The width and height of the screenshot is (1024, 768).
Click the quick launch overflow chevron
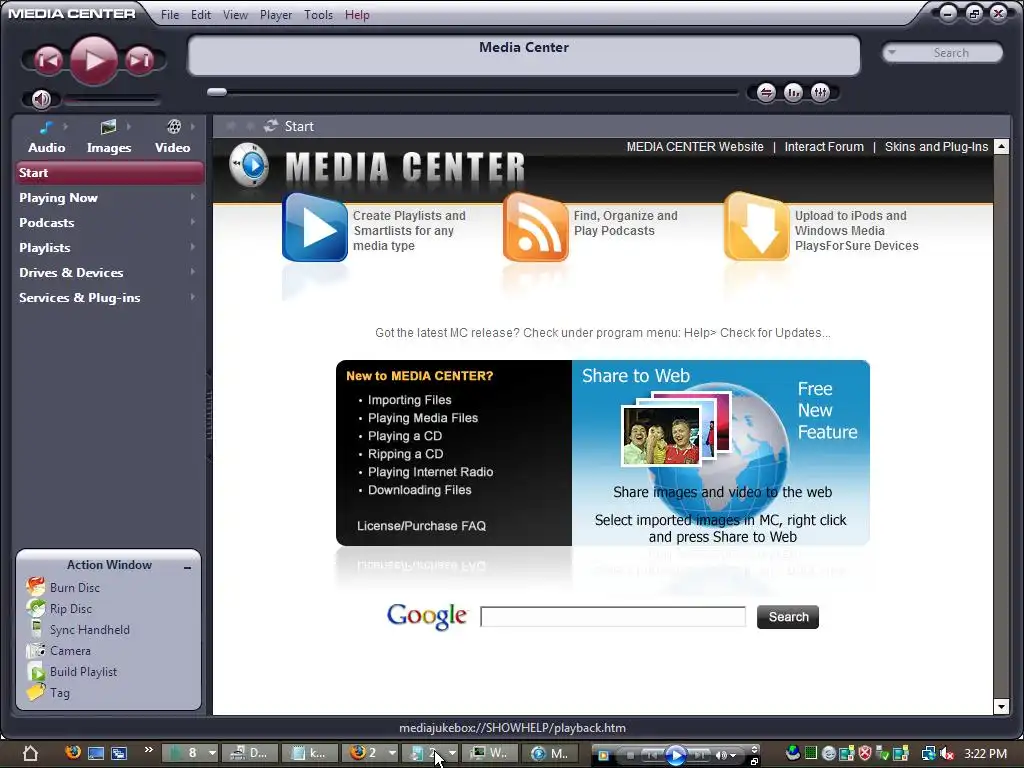click(148, 748)
